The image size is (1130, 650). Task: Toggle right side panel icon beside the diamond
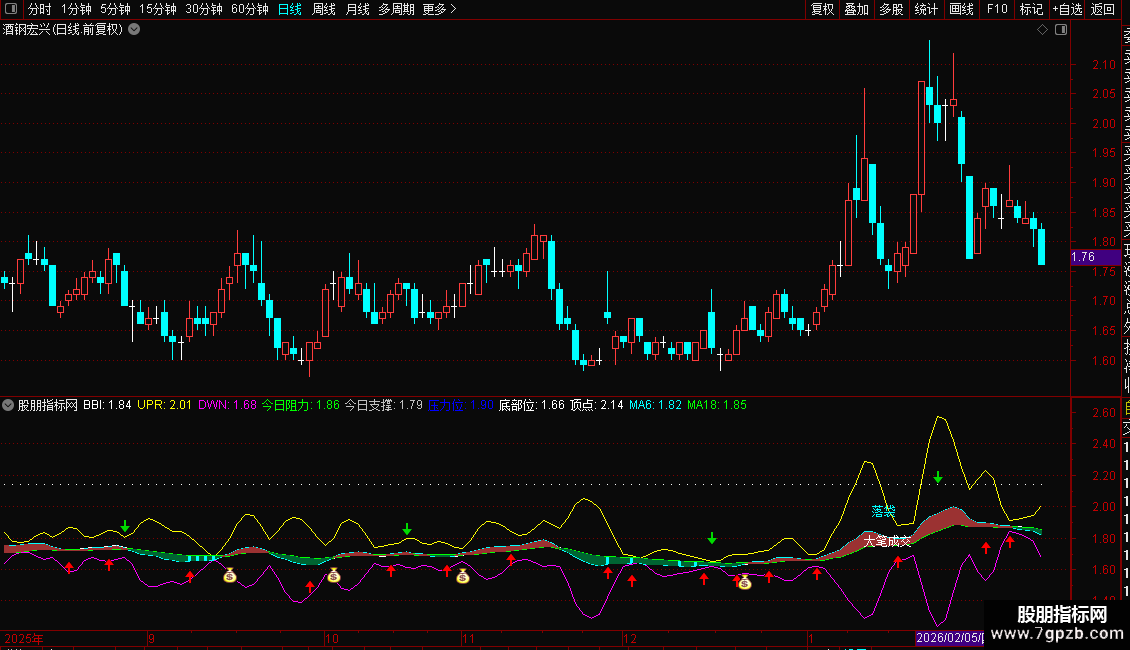1061,30
